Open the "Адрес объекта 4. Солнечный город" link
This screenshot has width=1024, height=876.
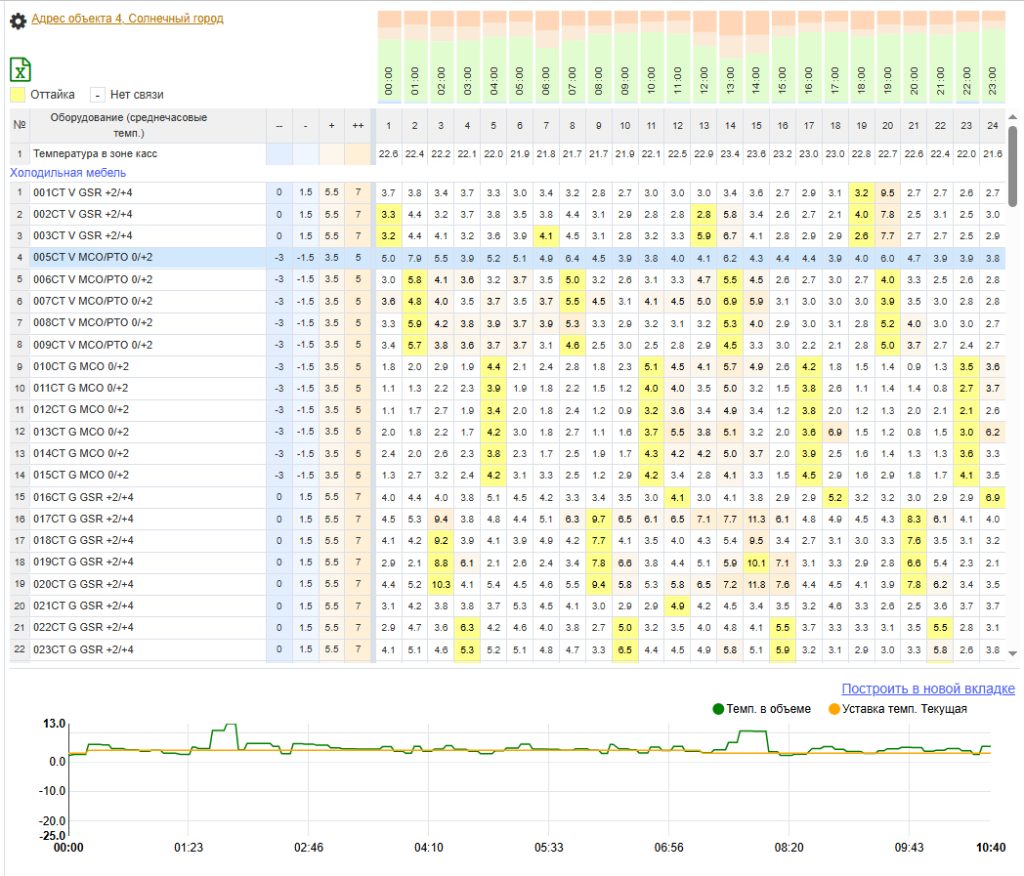pos(127,18)
